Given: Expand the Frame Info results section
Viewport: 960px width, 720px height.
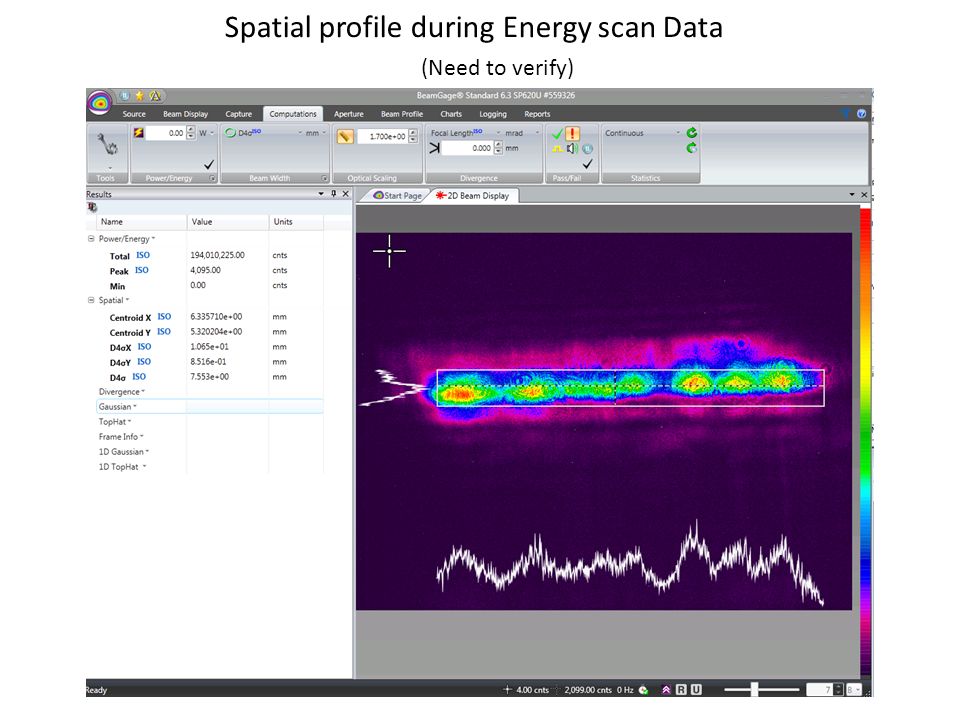Looking at the screenshot, I should [121, 437].
